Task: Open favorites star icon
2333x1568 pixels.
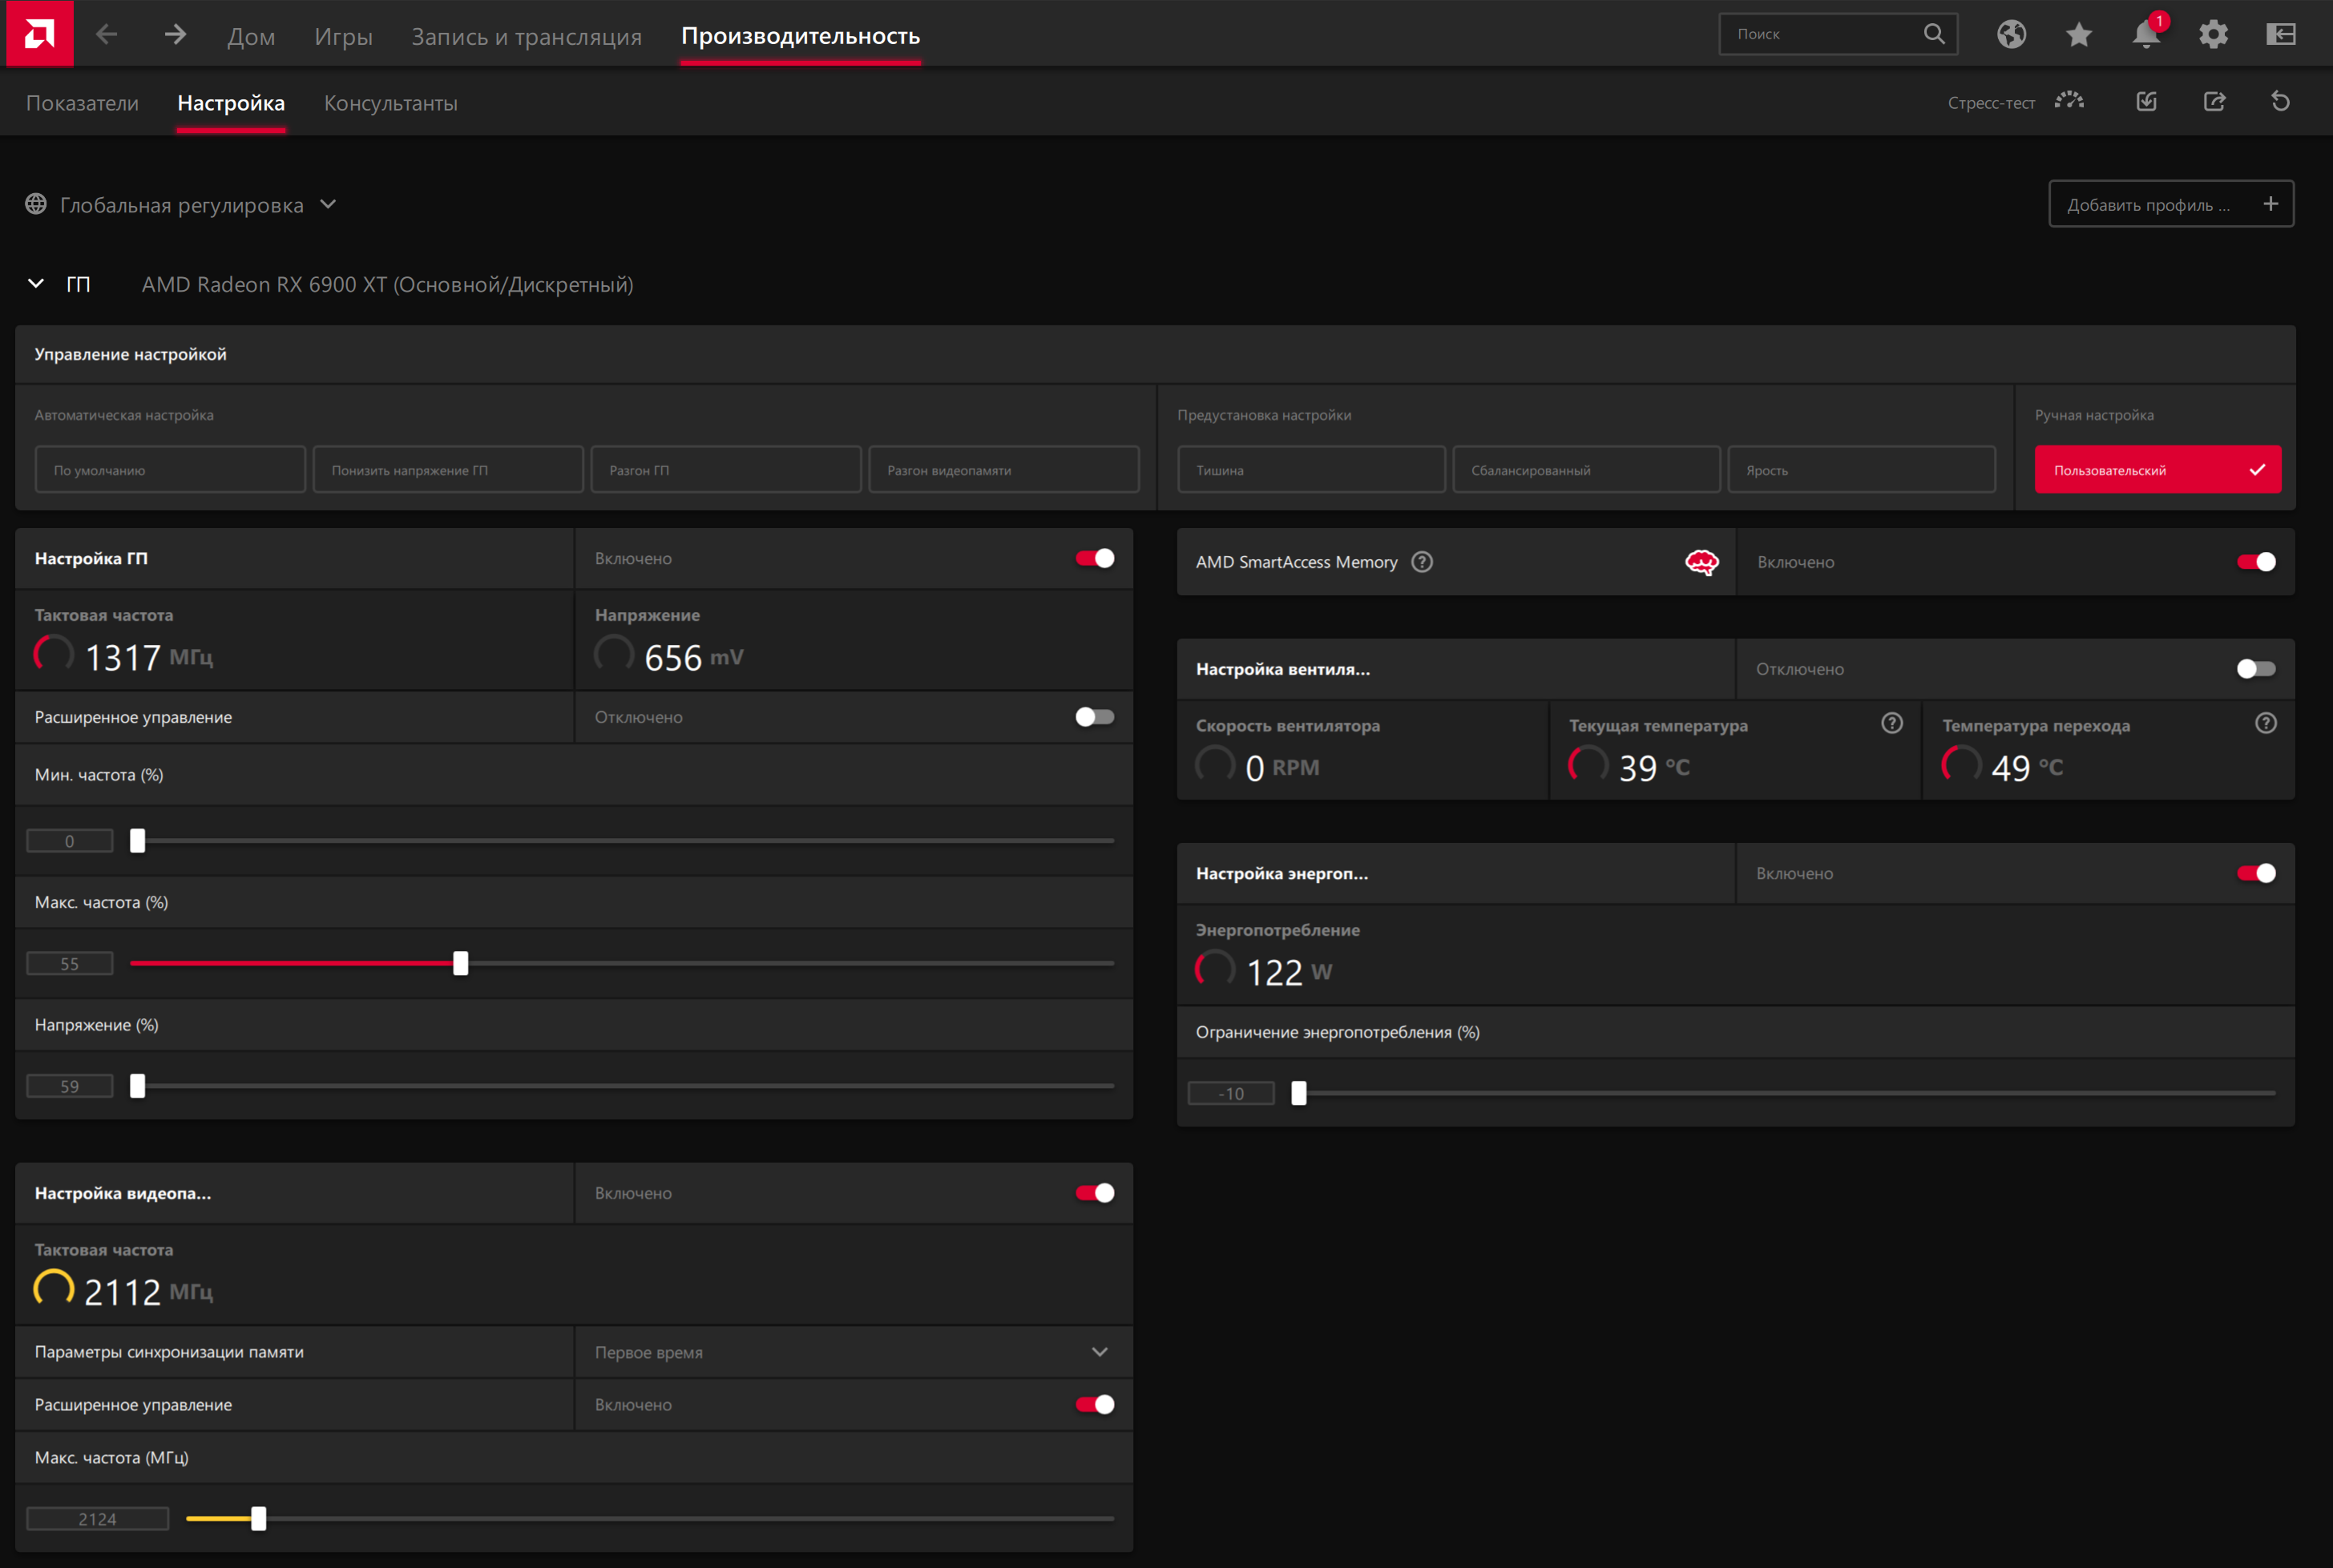Action: [2079, 34]
